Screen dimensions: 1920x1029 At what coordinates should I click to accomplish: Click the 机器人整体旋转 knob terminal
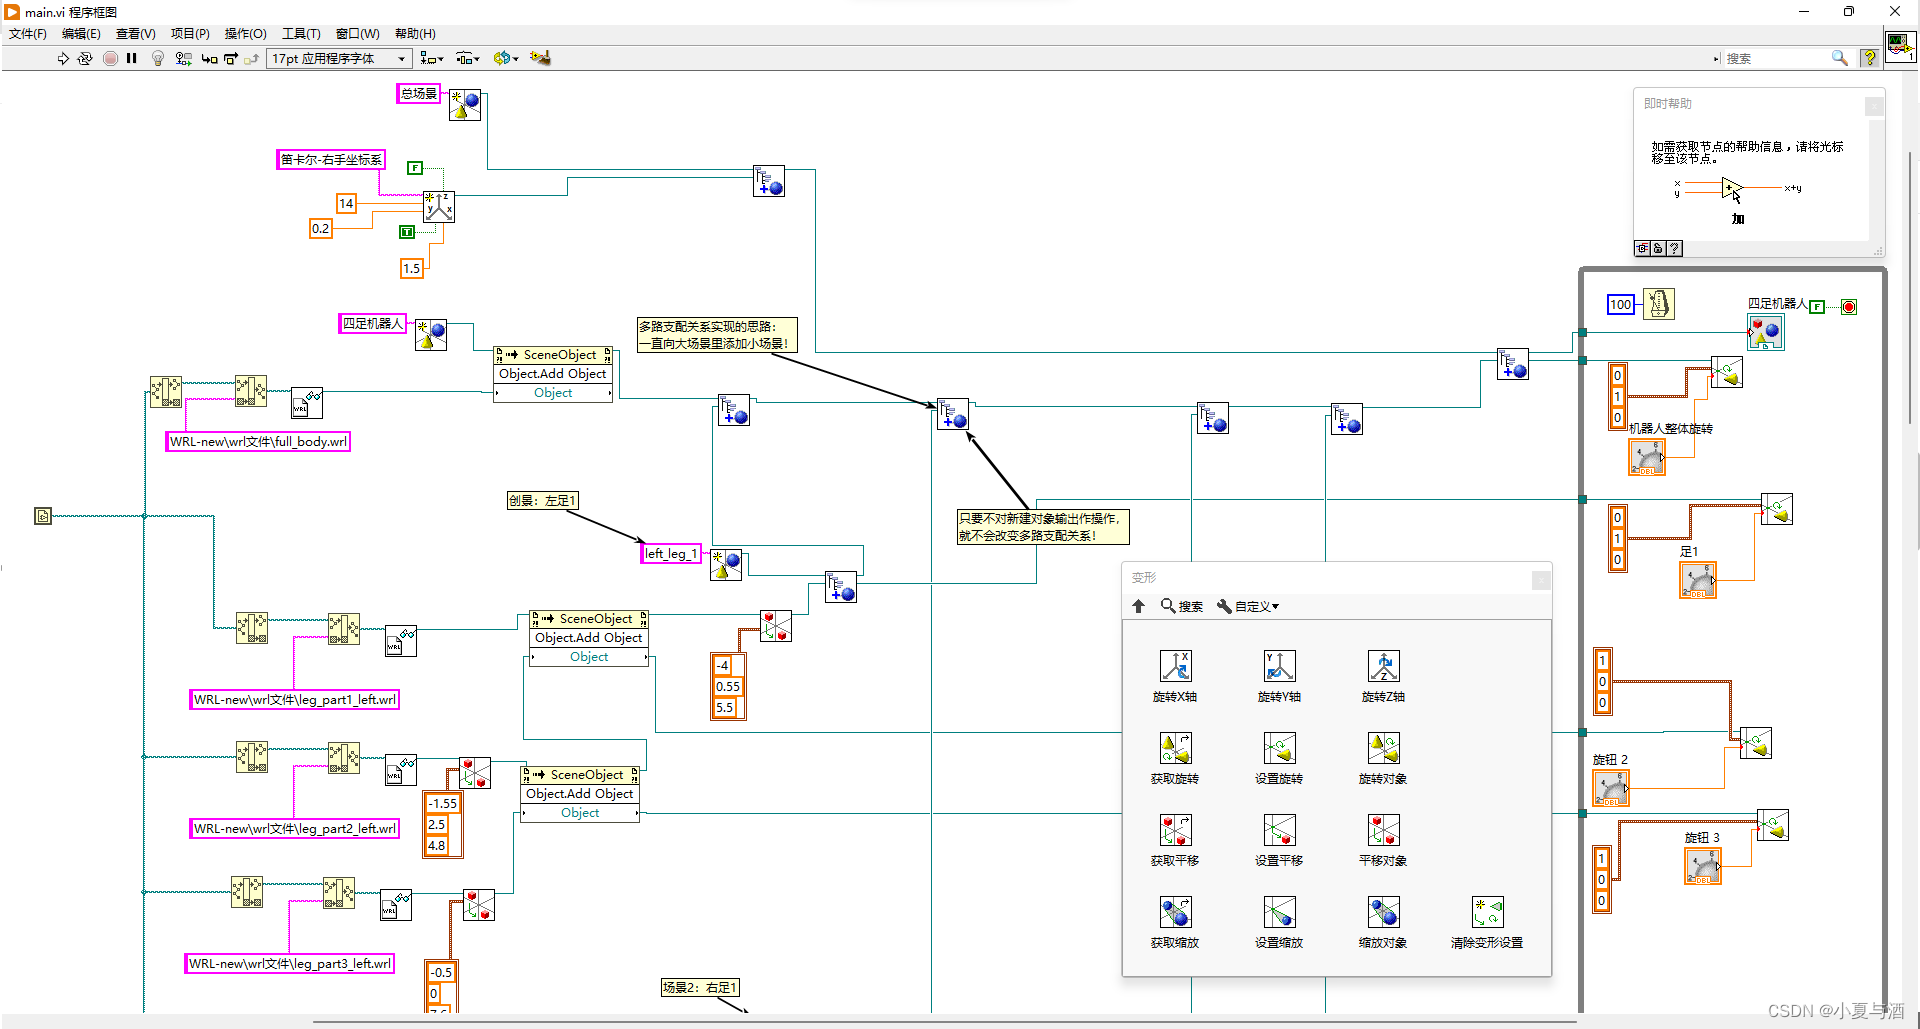click(x=1647, y=457)
